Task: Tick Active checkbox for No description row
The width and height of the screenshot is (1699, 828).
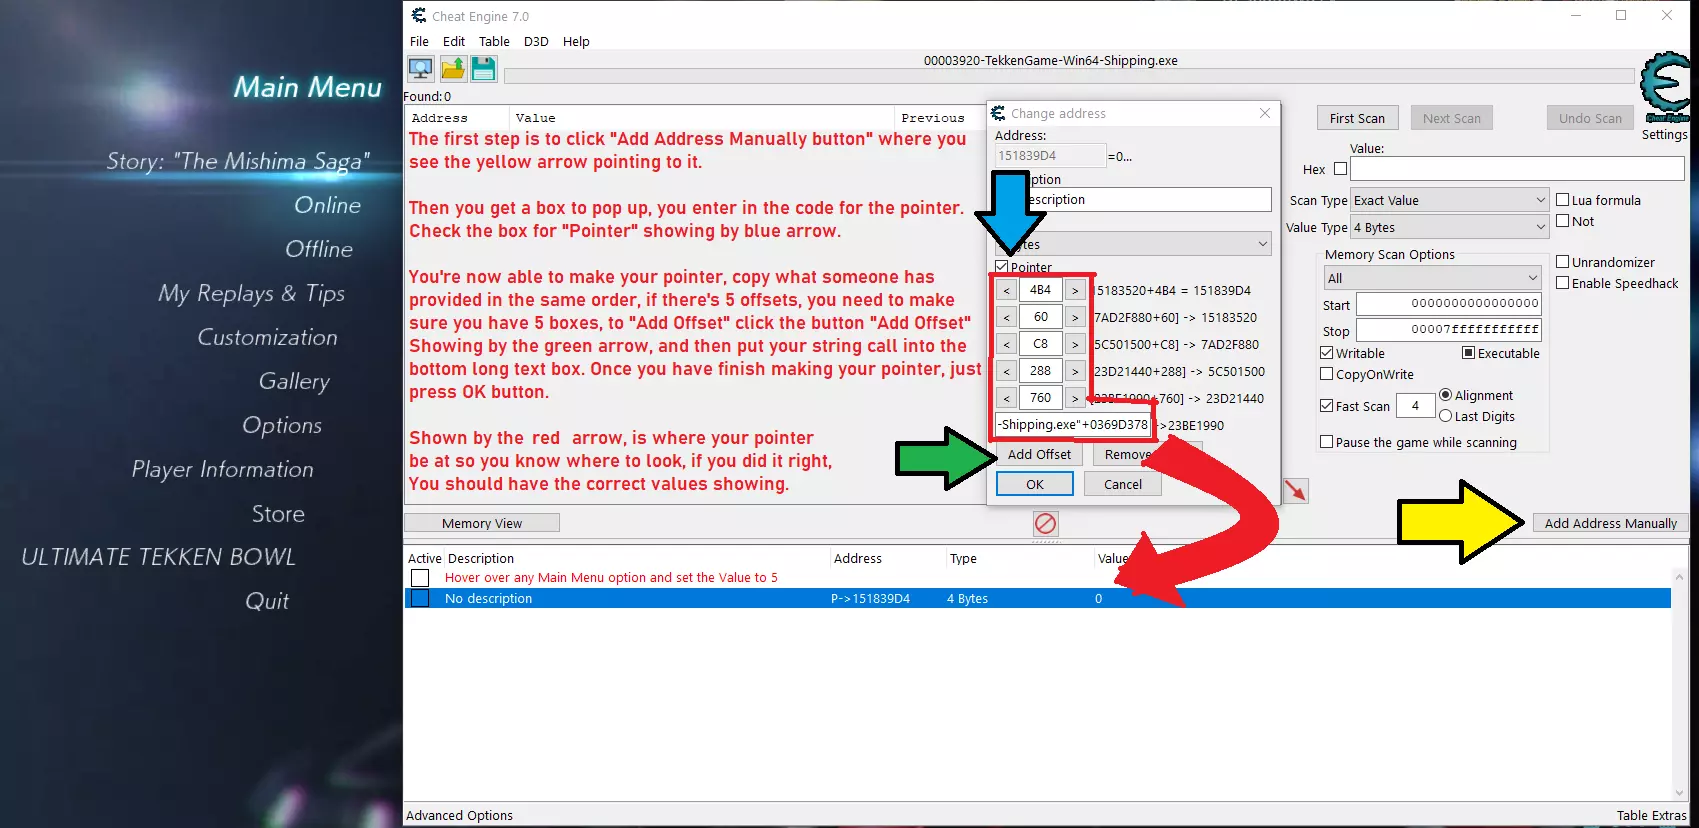Action: point(420,598)
